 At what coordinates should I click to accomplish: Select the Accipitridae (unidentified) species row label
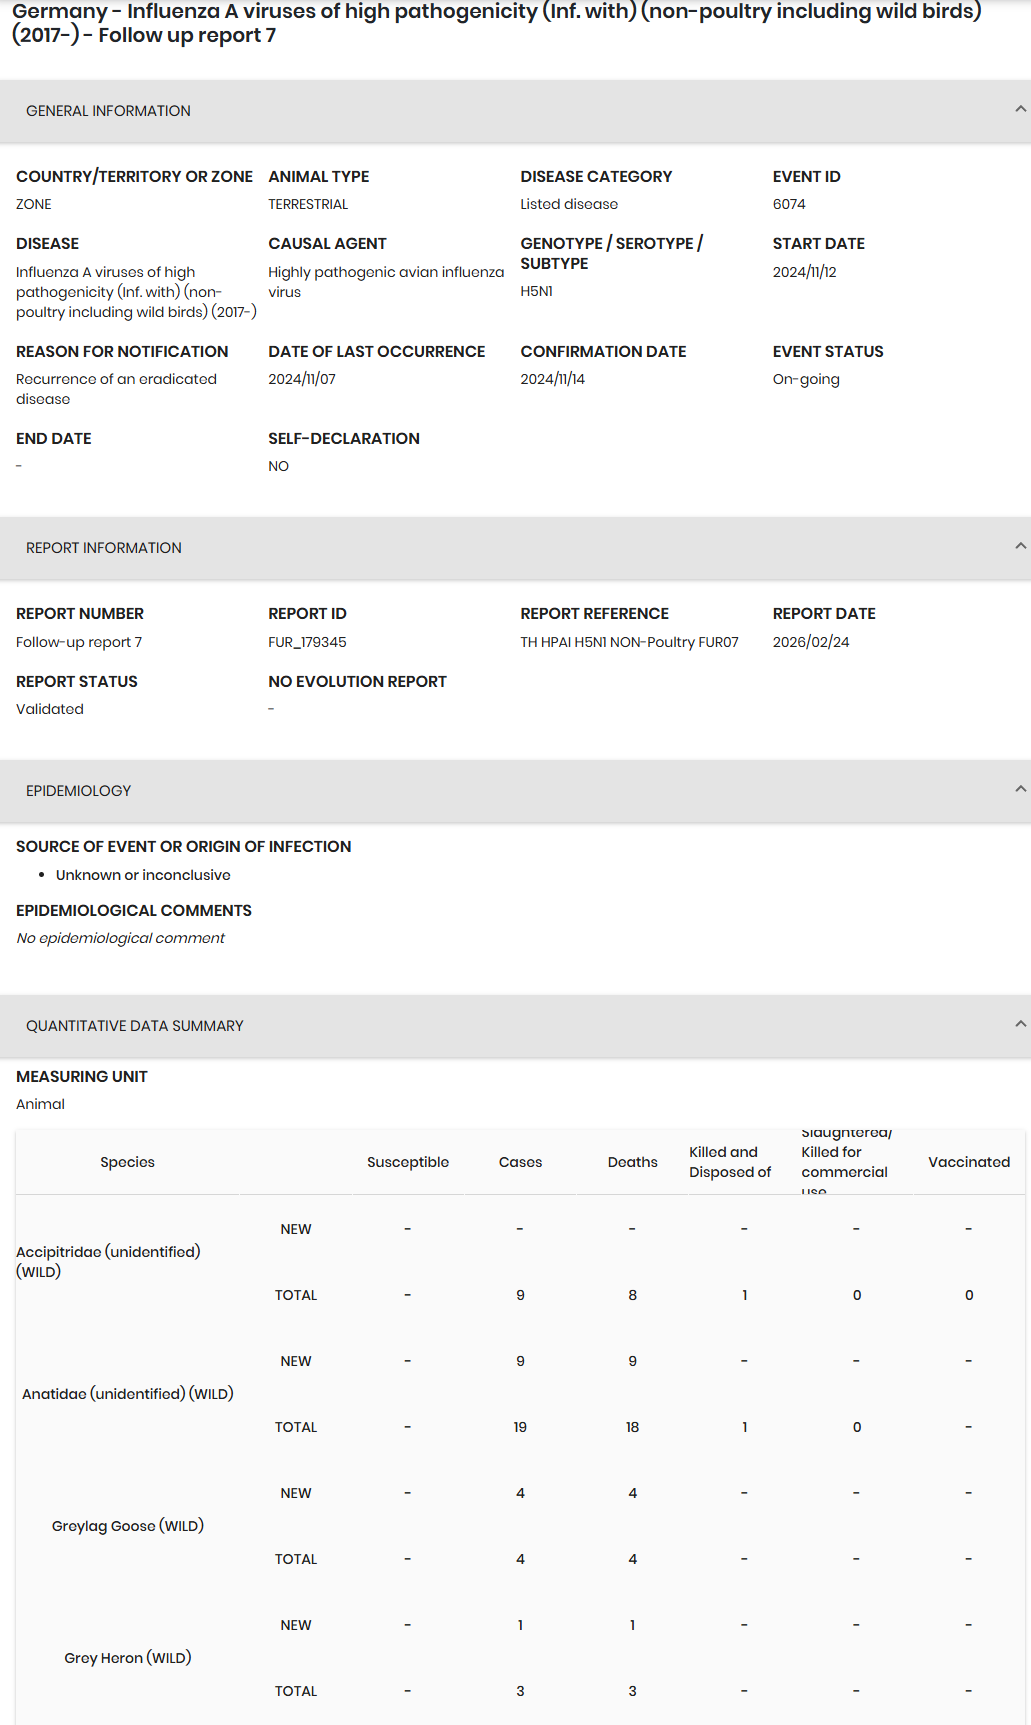108,1261
